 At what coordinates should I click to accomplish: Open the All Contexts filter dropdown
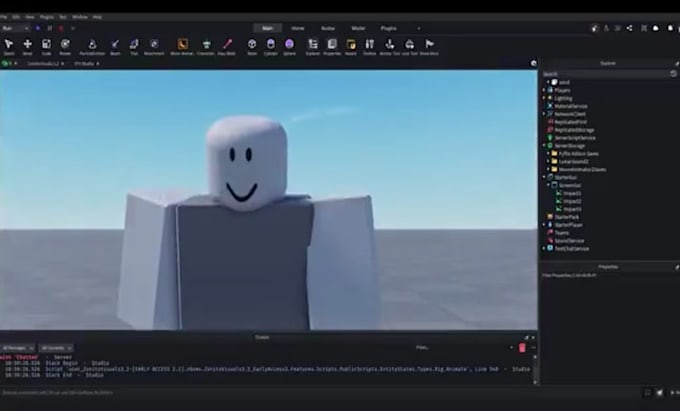tap(56, 348)
